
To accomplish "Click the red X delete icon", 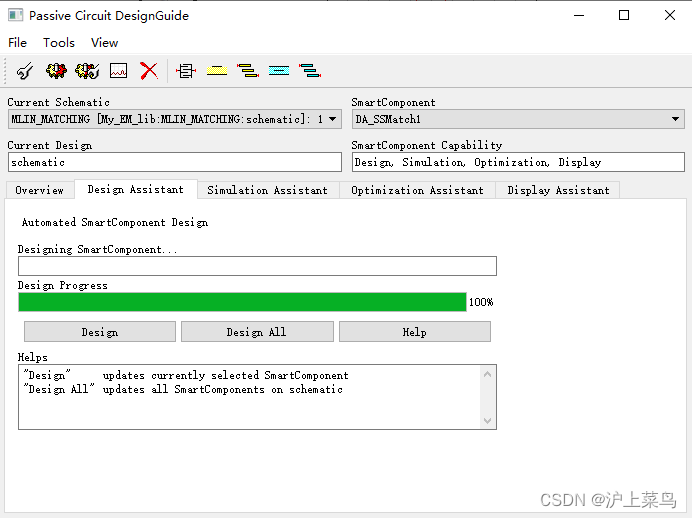I will click(x=149, y=71).
